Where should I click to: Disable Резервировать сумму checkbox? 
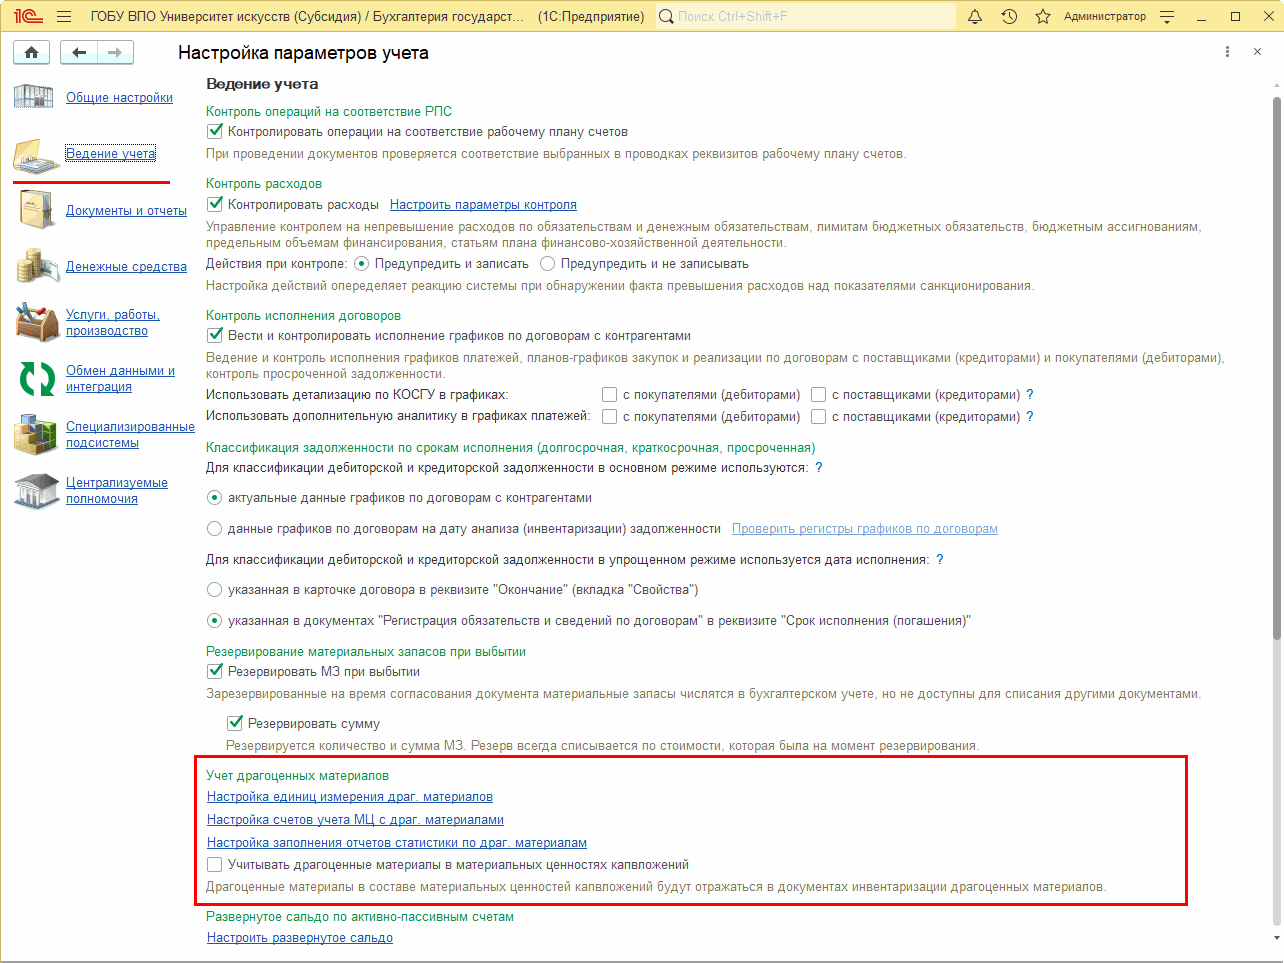(x=236, y=723)
